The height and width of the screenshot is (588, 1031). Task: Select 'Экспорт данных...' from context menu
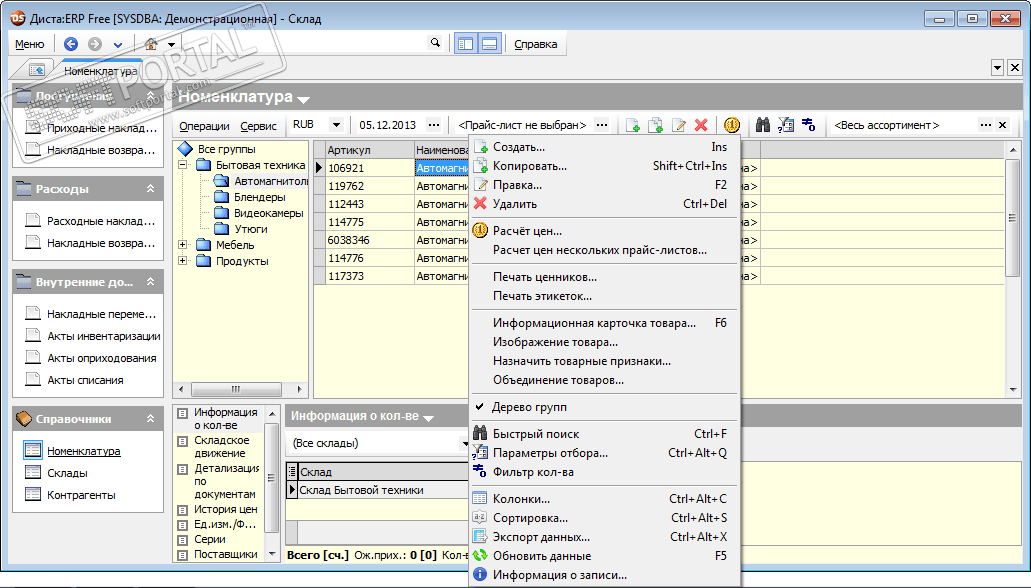tap(541, 537)
